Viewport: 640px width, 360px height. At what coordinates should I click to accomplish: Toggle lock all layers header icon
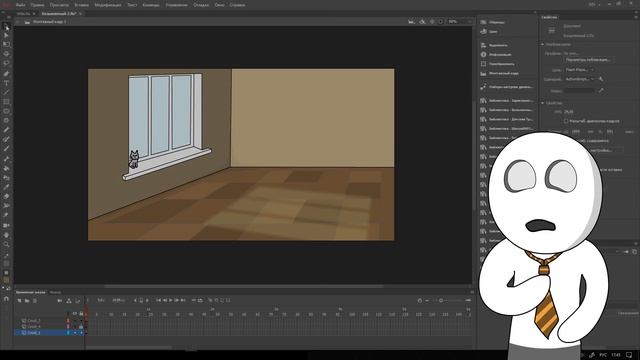pos(81,313)
